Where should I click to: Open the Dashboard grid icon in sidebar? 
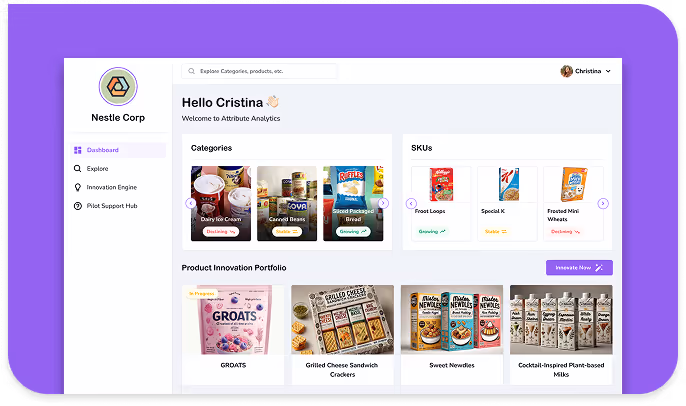coord(78,150)
